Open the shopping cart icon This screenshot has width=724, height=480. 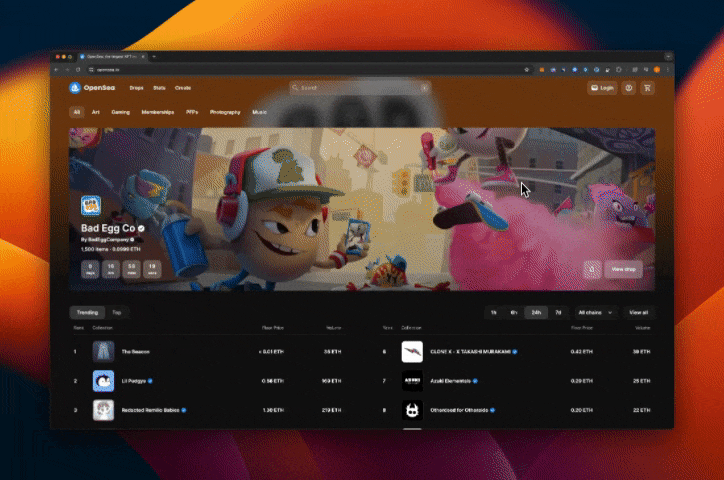tap(647, 88)
